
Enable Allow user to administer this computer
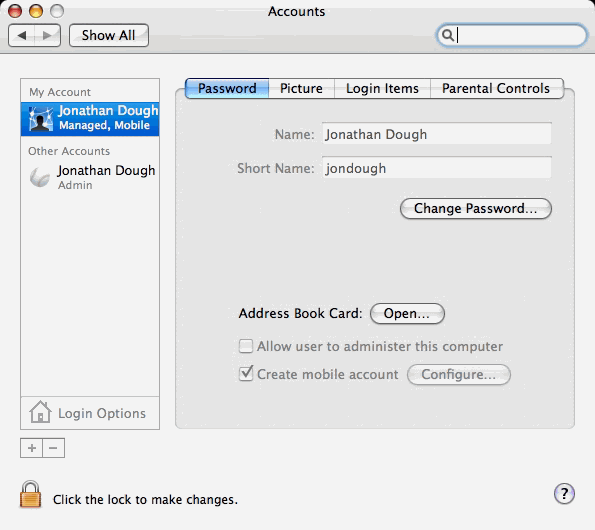pos(246,346)
